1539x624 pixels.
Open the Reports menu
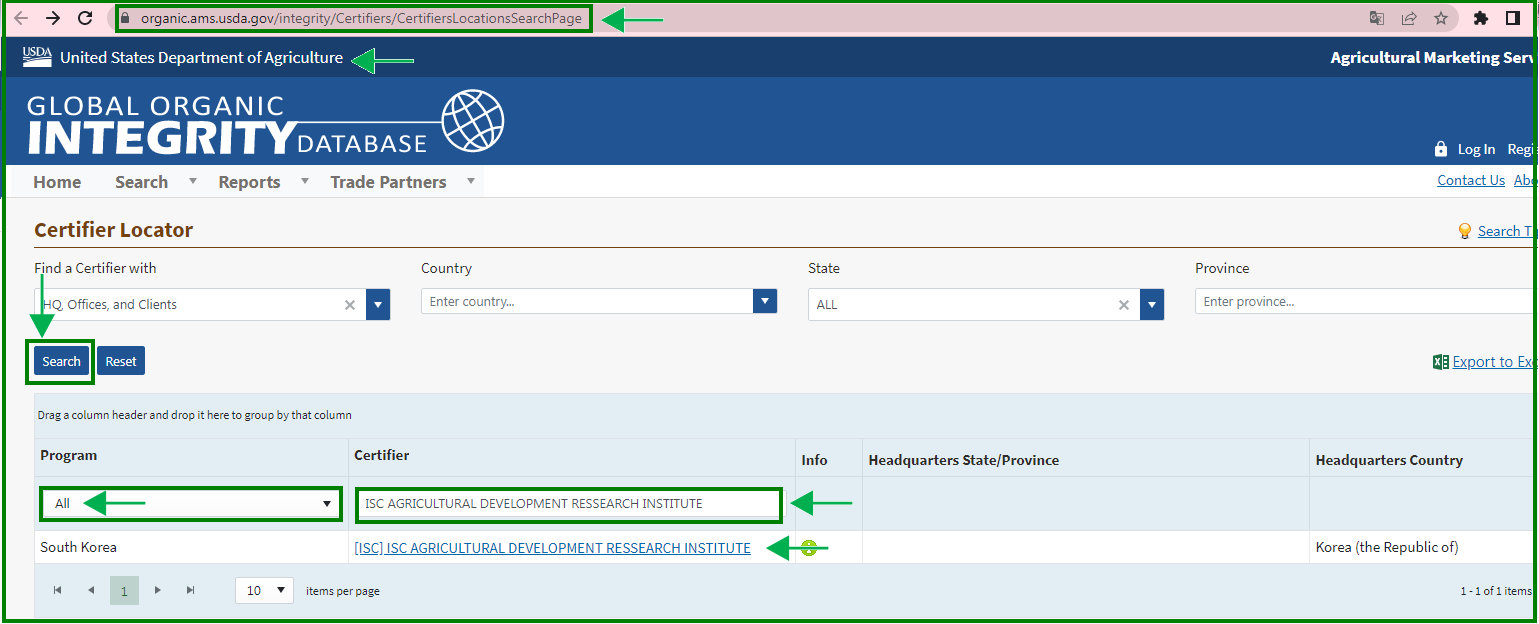tap(249, 182)
